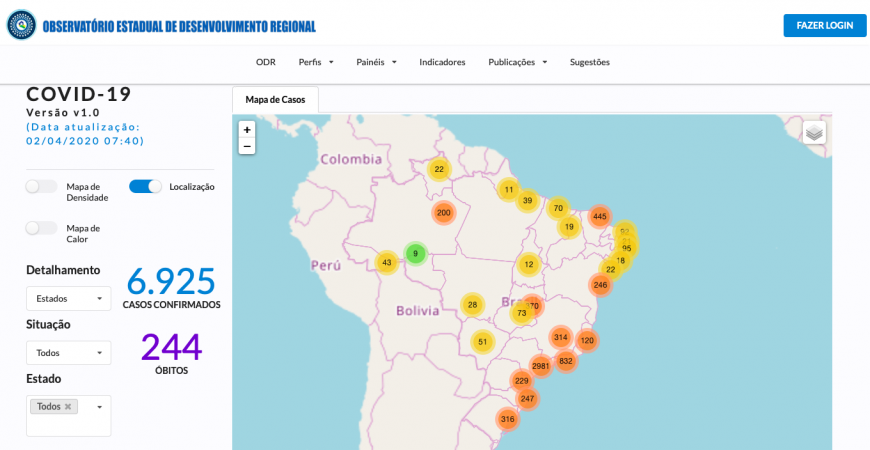Viewport: 870px width, 450px height.
Task: Select the 445 cases cluster marker
Action: pyautogui.click(x=600, y=216)
